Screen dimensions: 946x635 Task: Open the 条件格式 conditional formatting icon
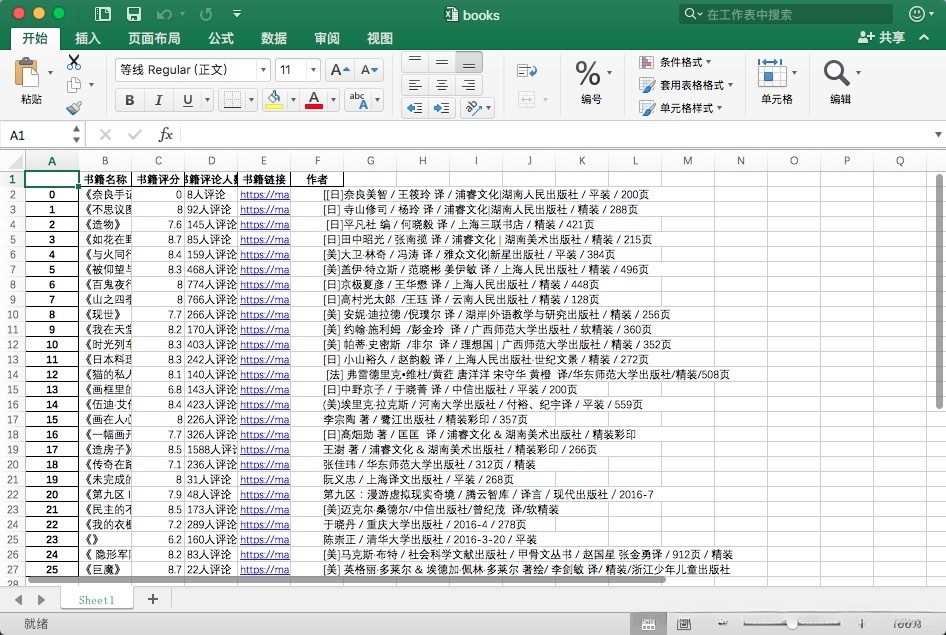click(647, 61)
